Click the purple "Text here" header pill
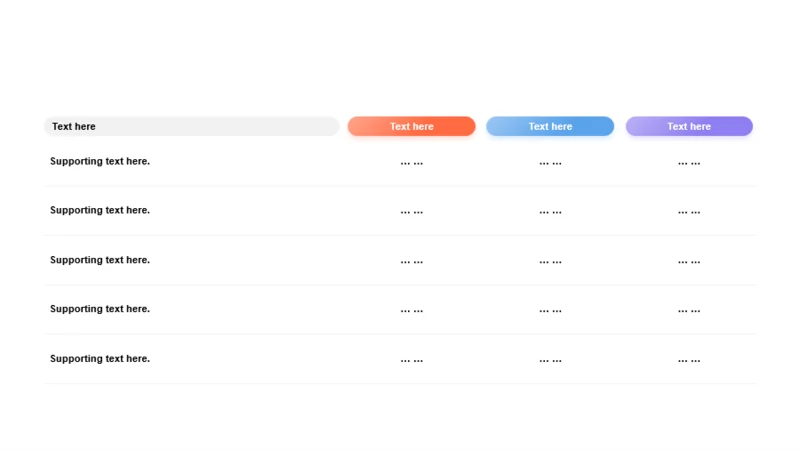800x450 pixels. tap(689, 126)
